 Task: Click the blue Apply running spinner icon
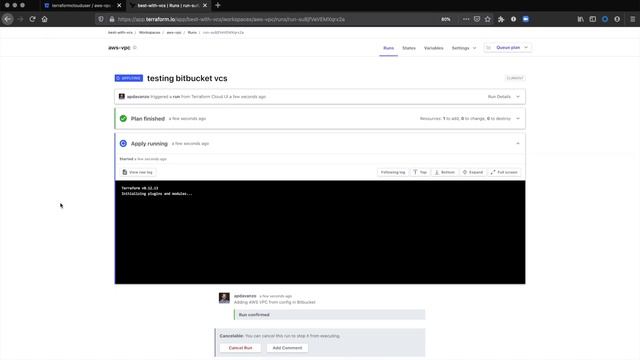point(123,143)
